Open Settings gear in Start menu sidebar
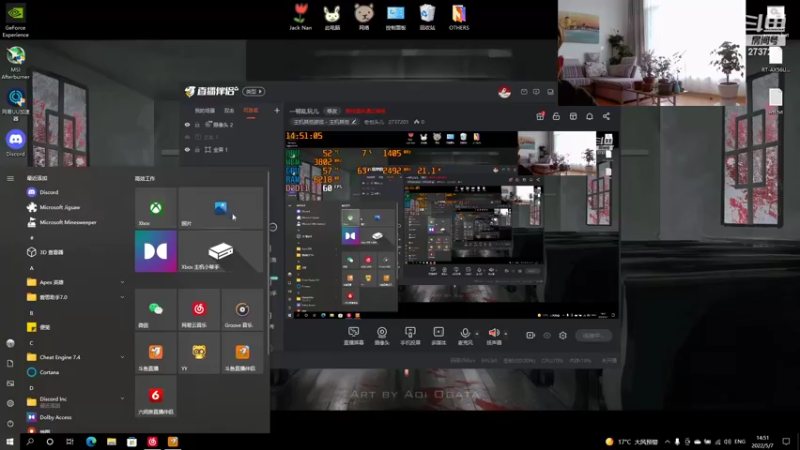The image size is (800, 450). pyautogui.click(x=10, y=403)
